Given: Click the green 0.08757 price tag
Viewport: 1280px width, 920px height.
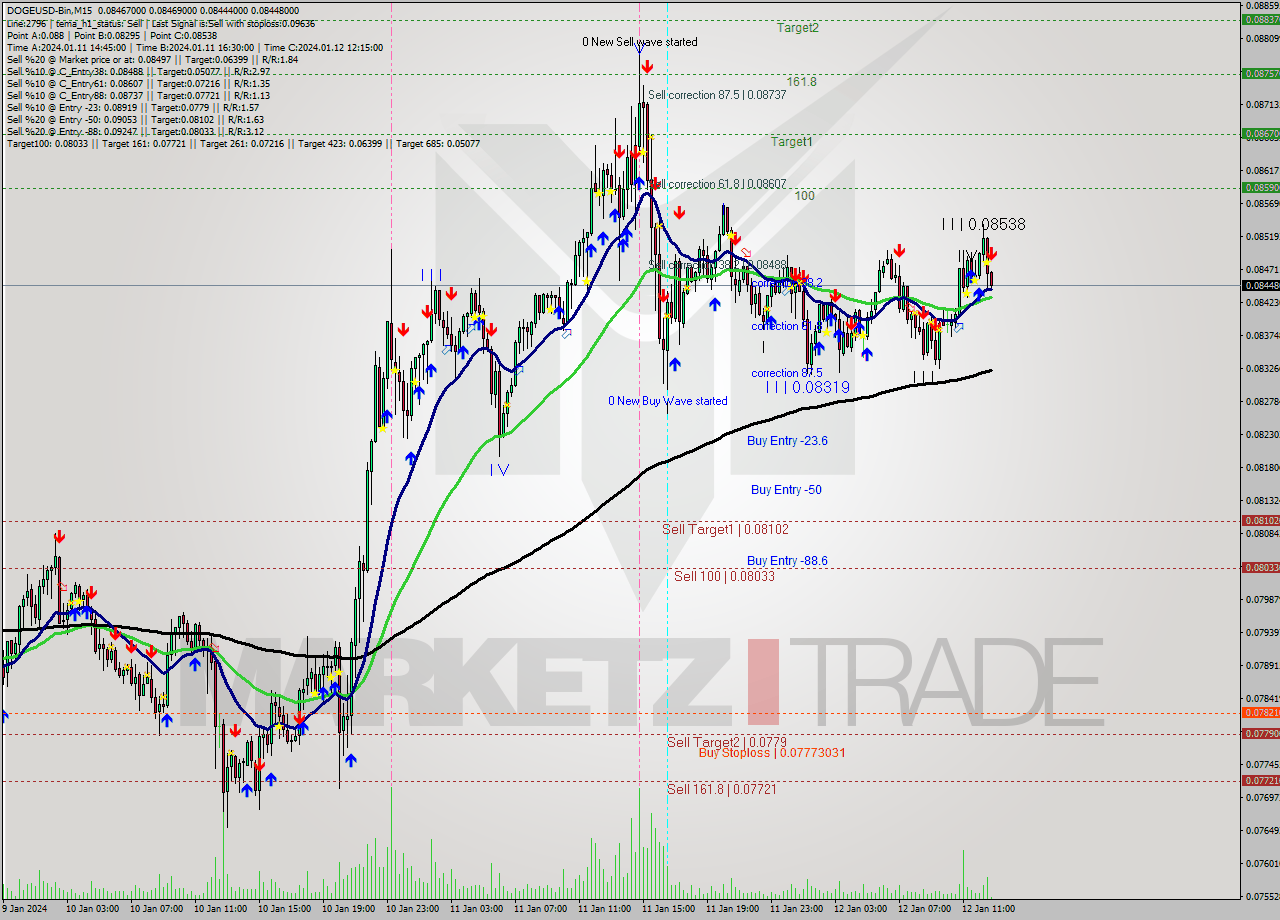Looking at the screenshot, I should 1260,73.
